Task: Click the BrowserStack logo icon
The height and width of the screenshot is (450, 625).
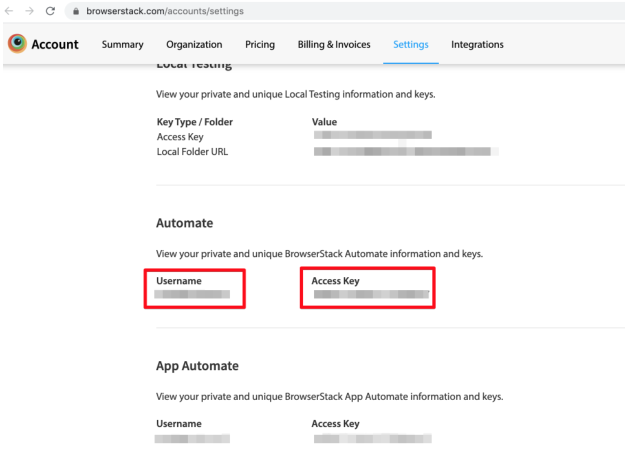Action: [x=17, y=43]
